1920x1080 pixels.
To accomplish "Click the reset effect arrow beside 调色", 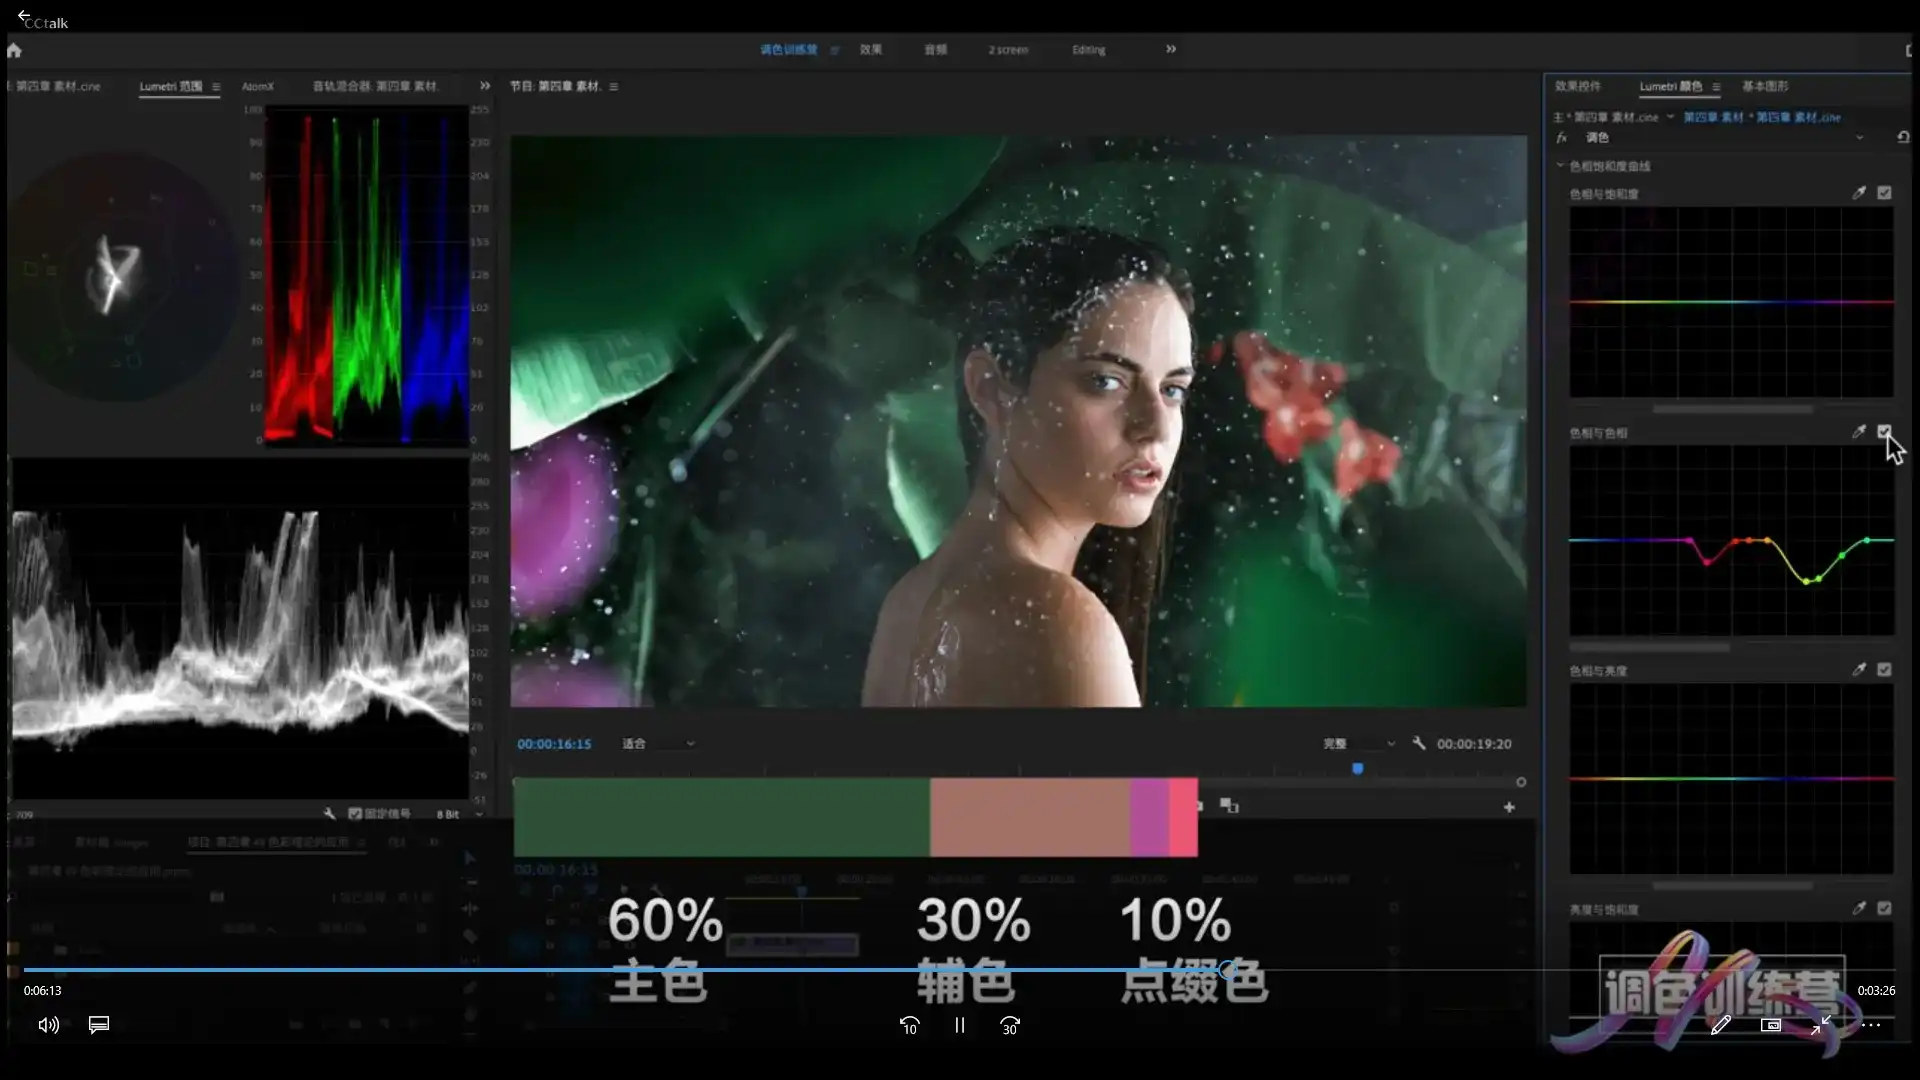I will 1903,137.
